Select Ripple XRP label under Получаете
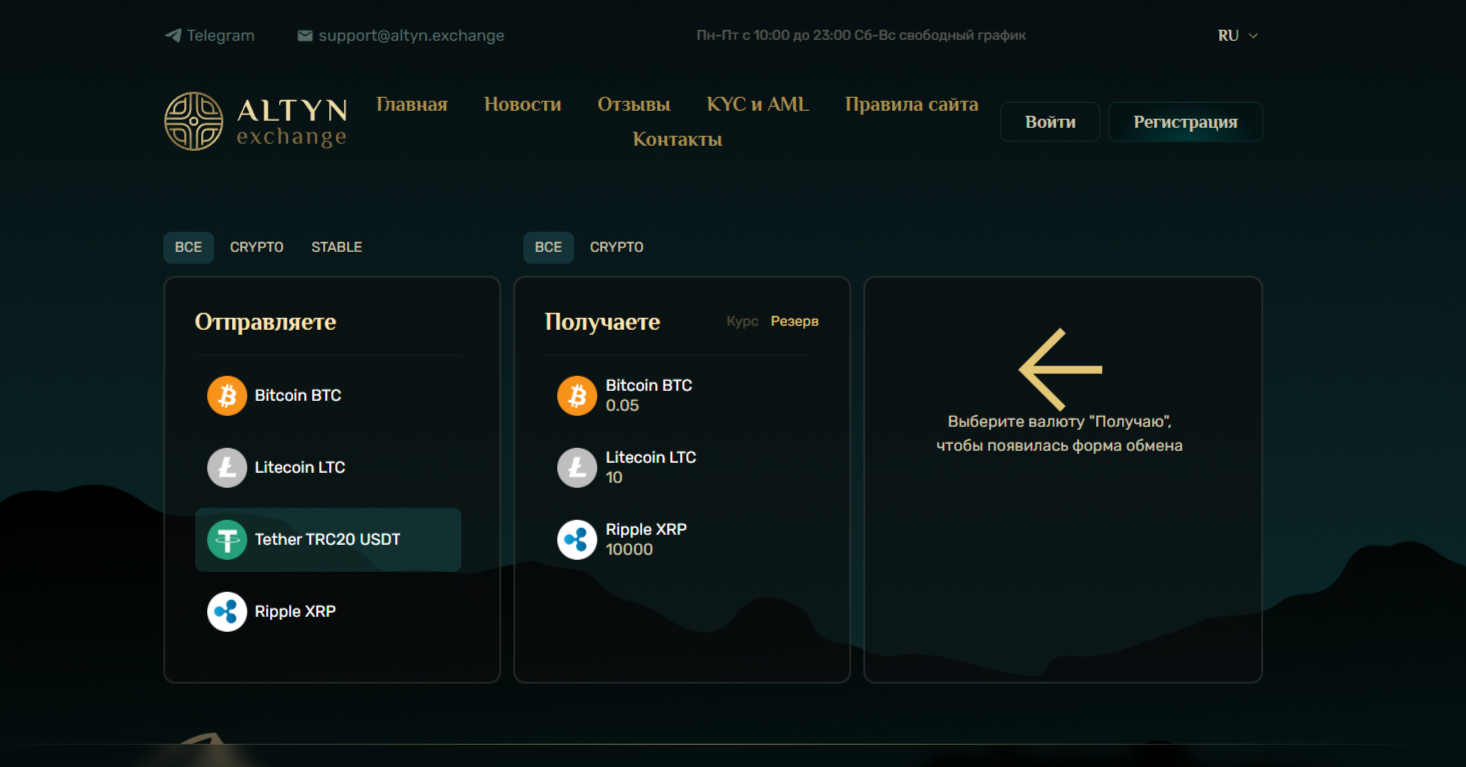Viewport: 1466px width, 767px height. 646,530
